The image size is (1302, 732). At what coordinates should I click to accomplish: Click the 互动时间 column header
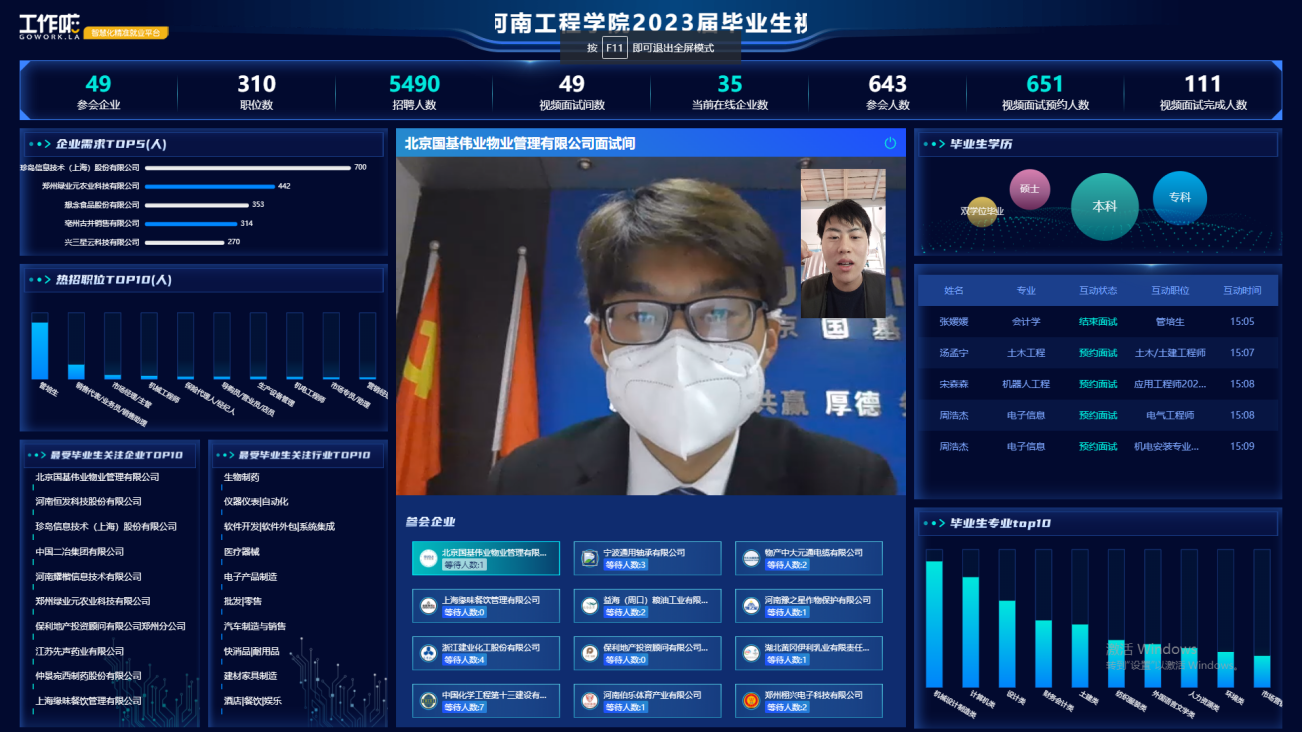(1242, 291)
